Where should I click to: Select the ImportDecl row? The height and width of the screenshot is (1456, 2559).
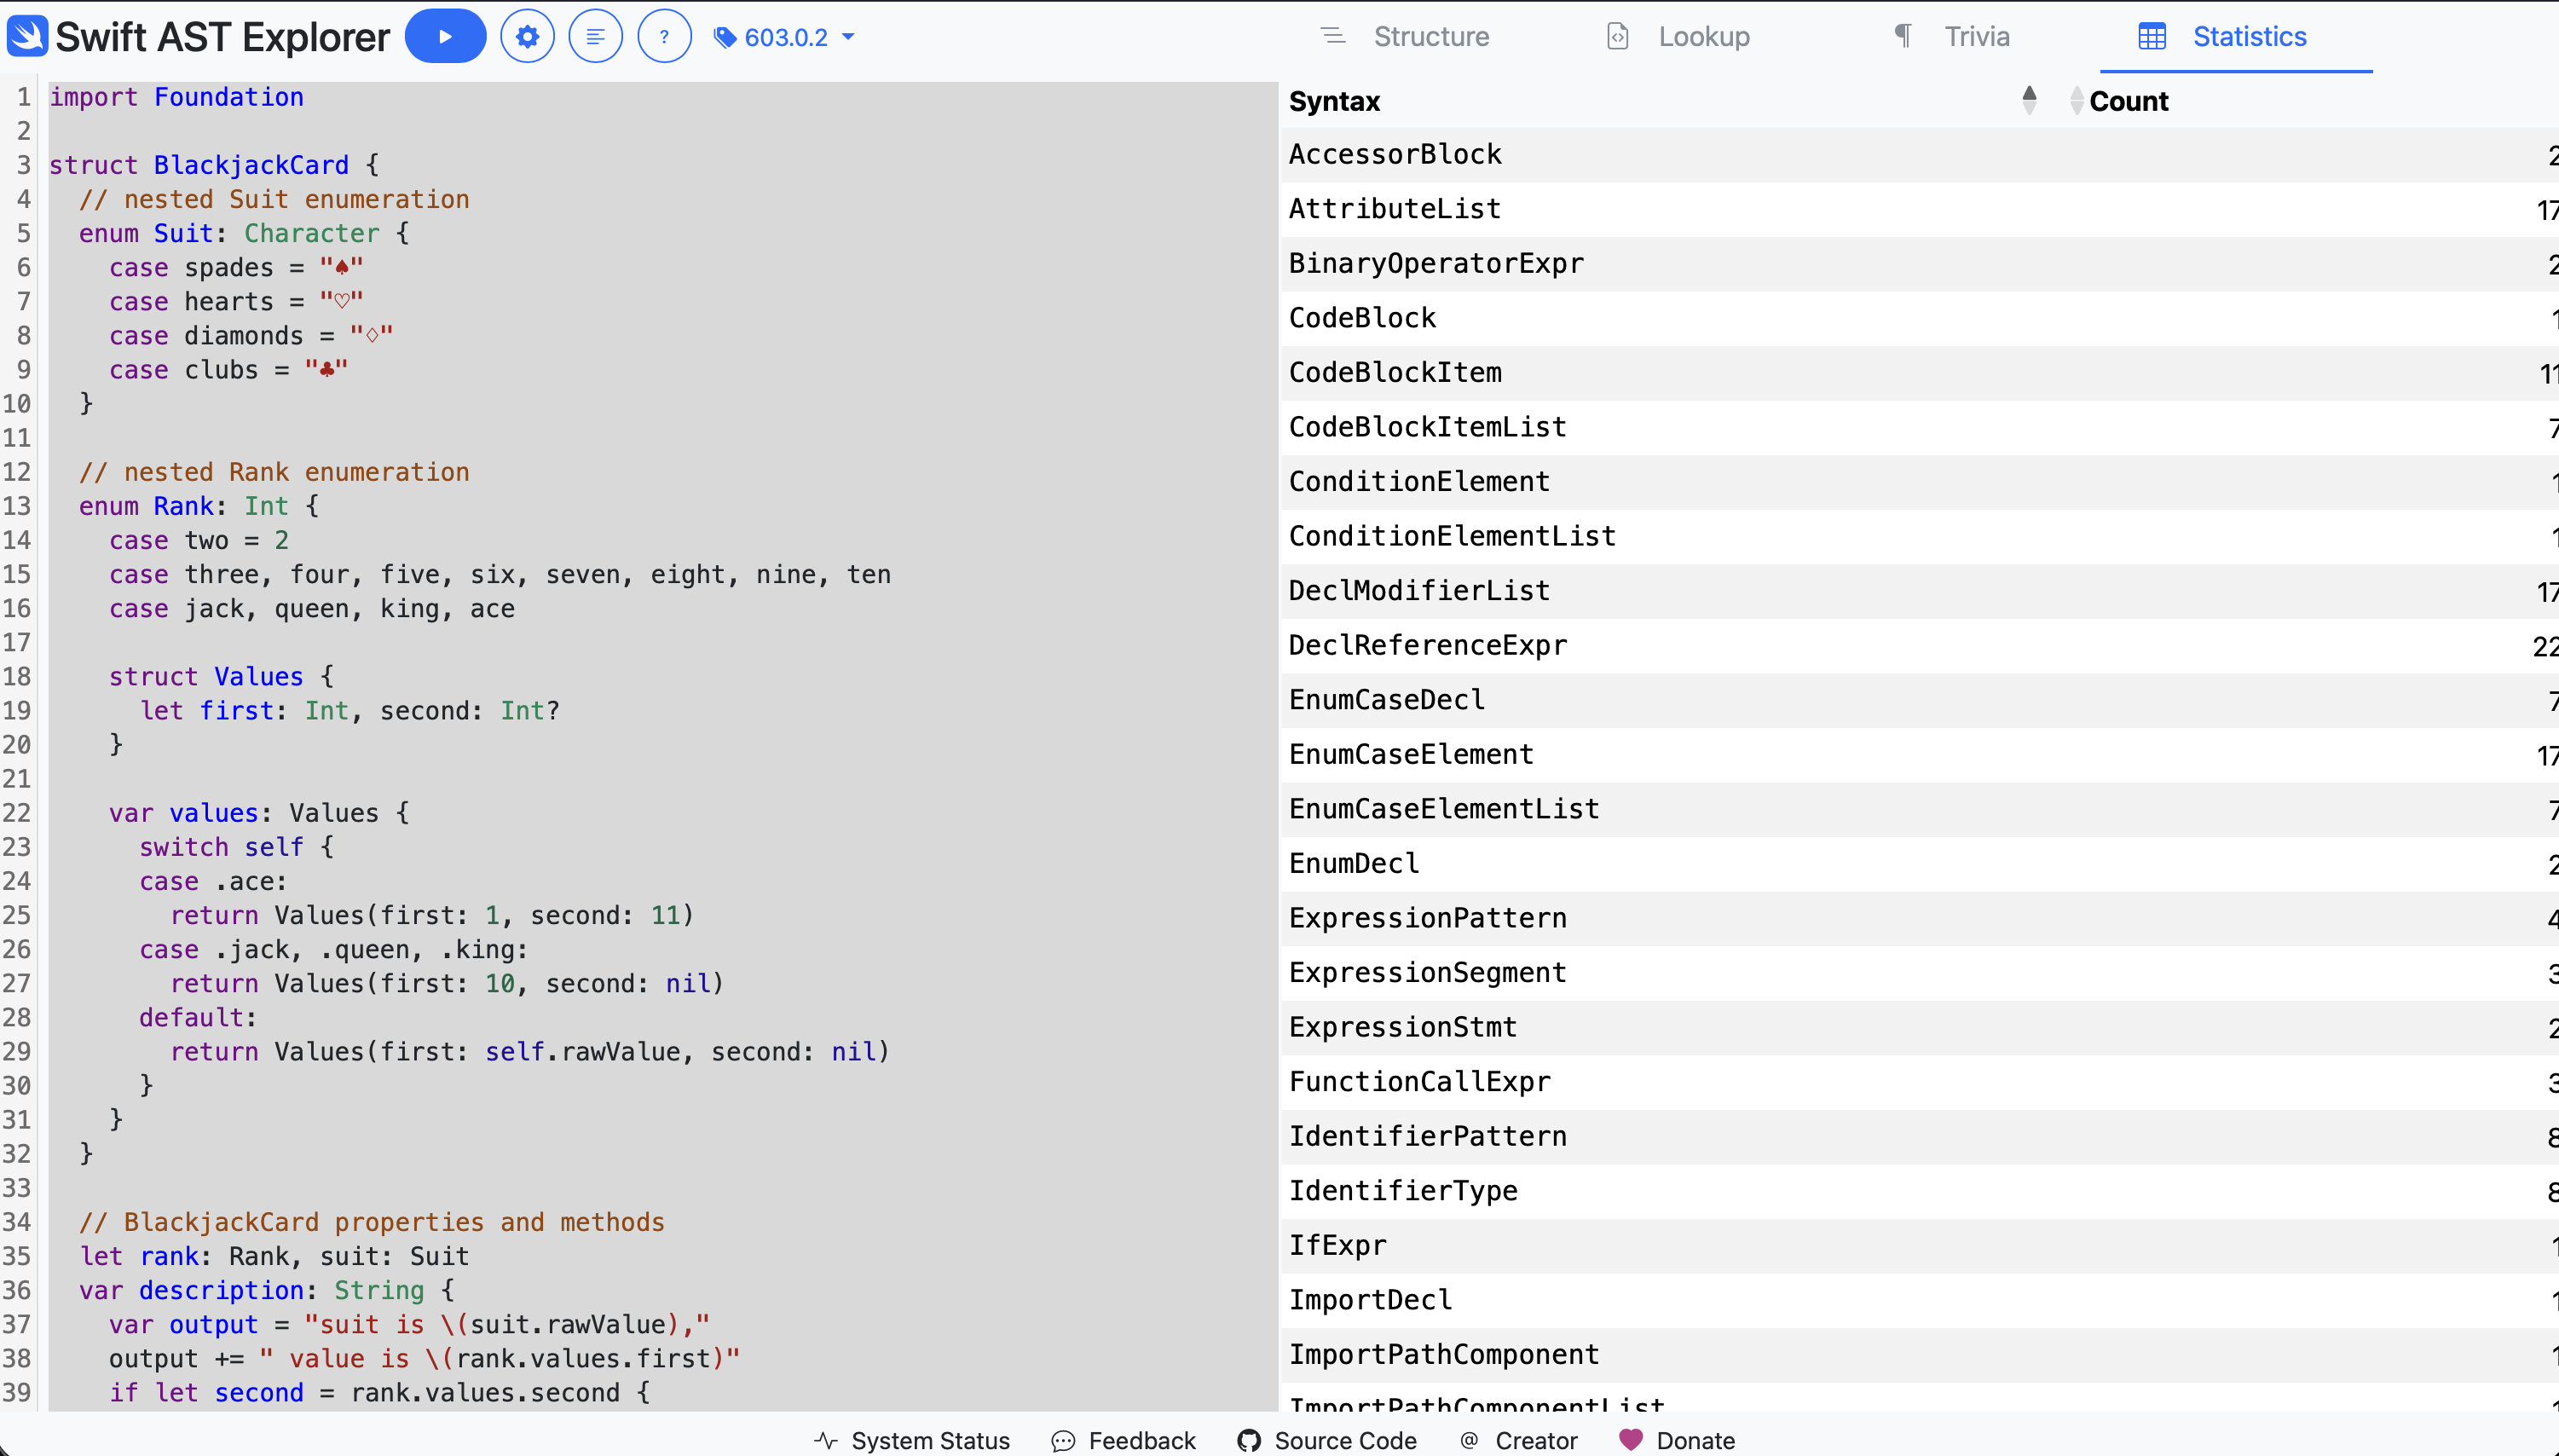click(1920, 1300)
